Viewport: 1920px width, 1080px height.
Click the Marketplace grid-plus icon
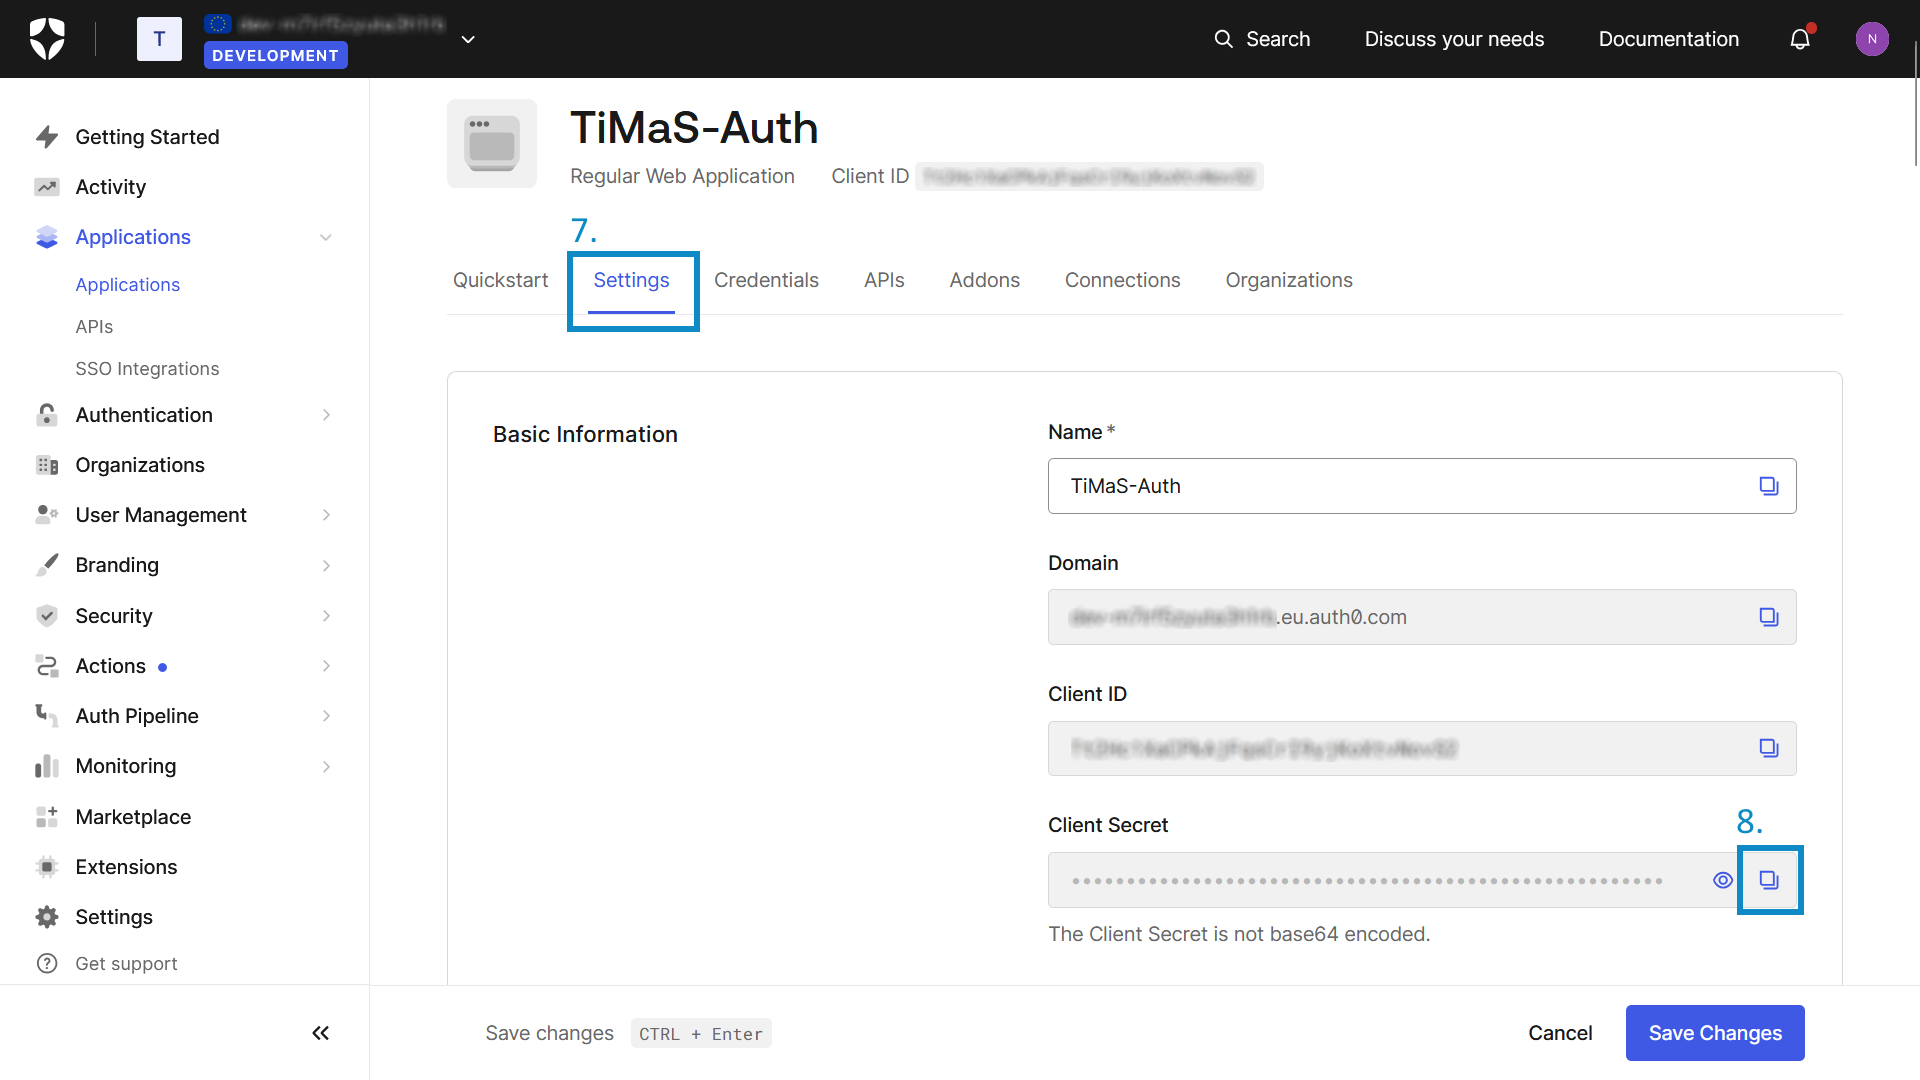click(47, 817)
